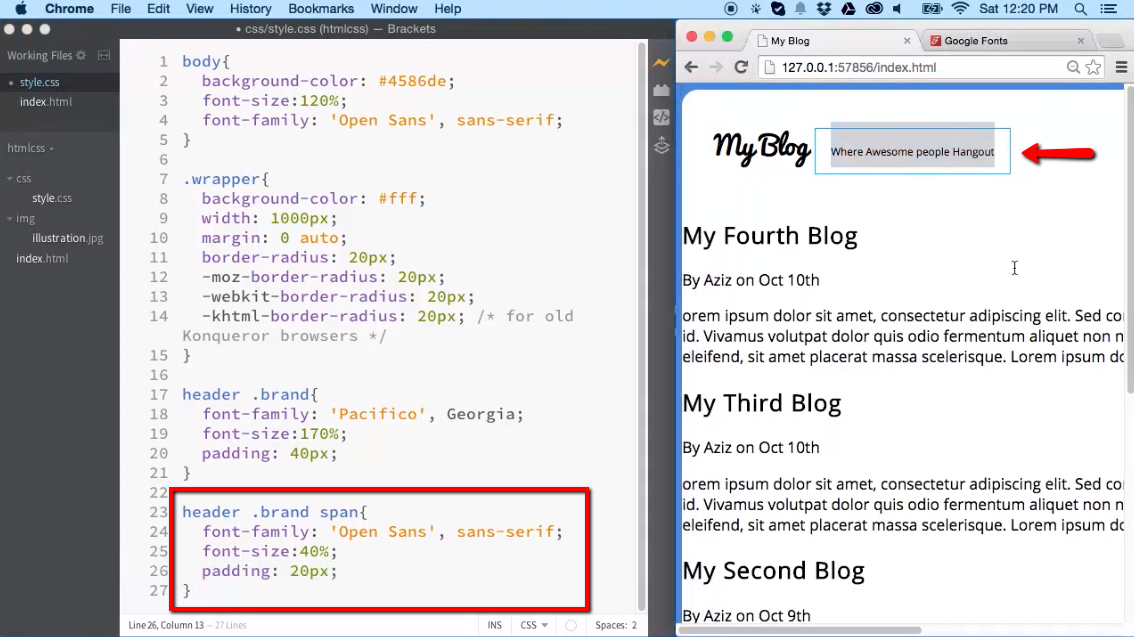Open the History menu in the menu bar
Screen dimensions: 1134x637
[250, 9]
